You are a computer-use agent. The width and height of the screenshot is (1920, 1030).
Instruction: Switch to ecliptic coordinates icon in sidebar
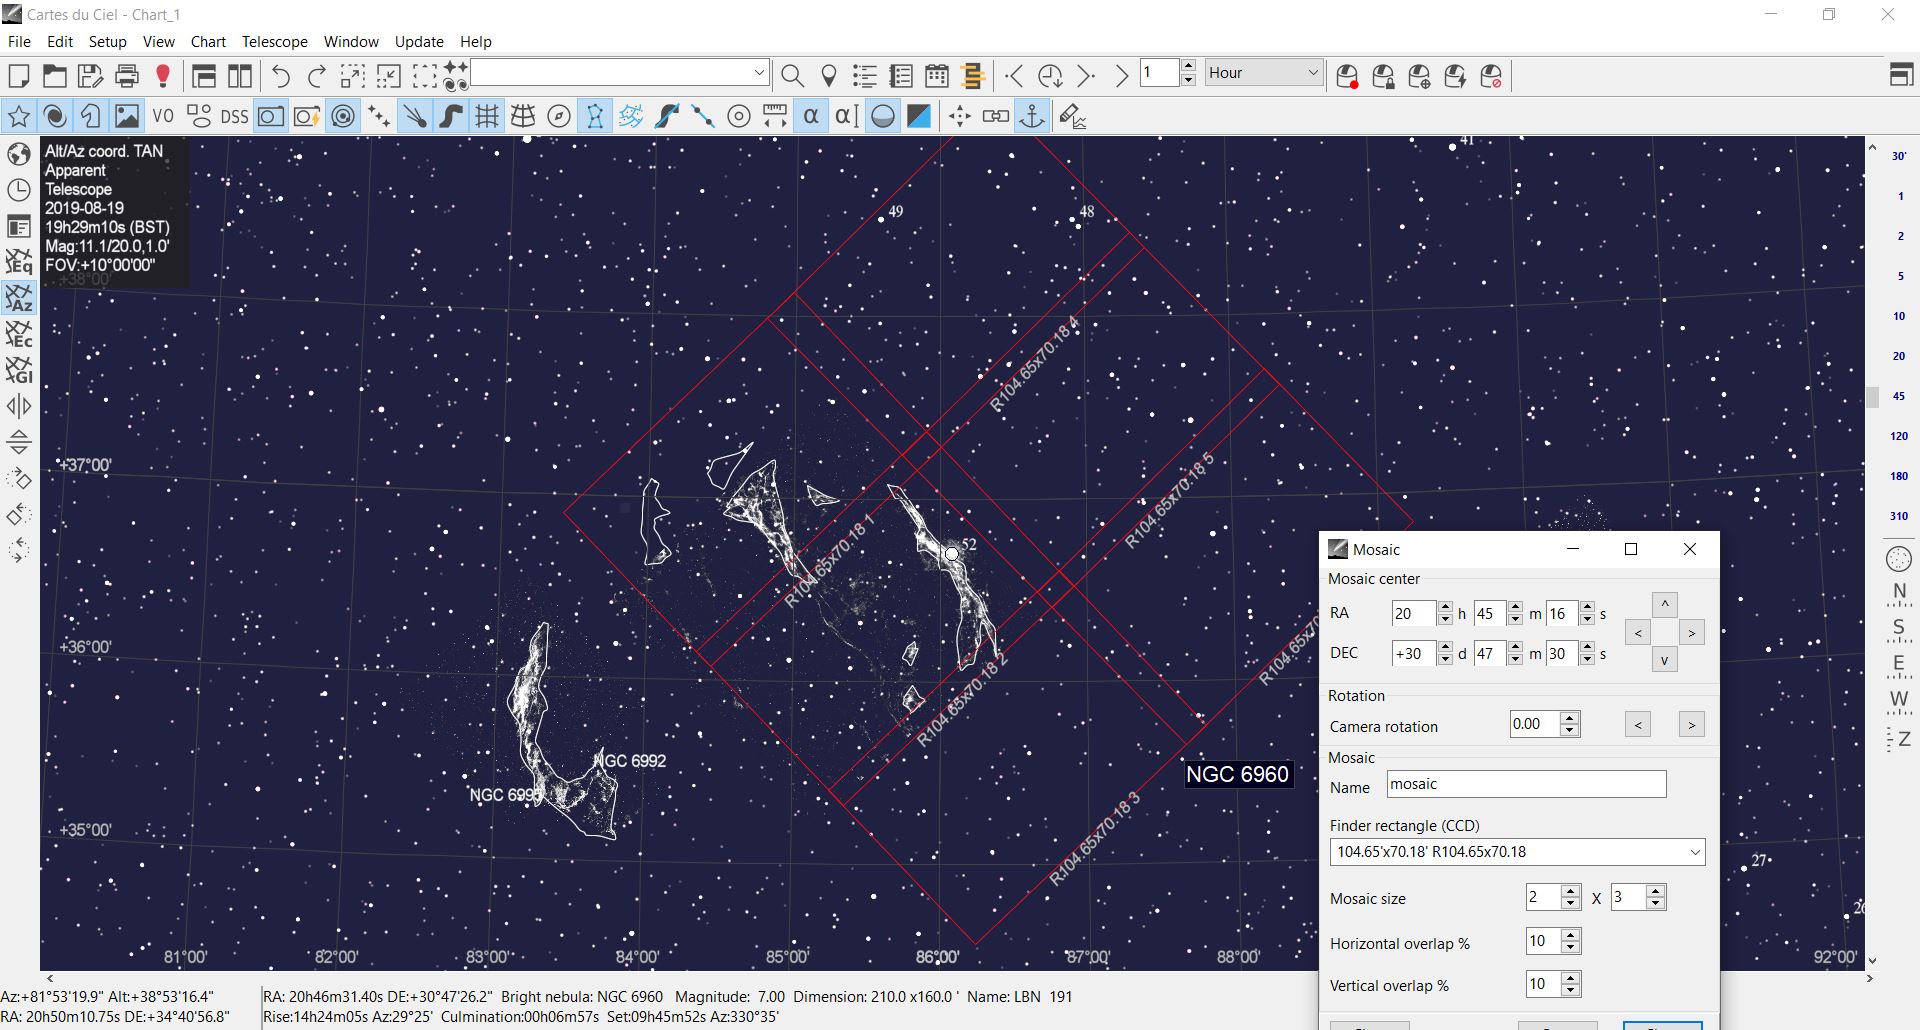pyautogui.click(x=19, y=334)
